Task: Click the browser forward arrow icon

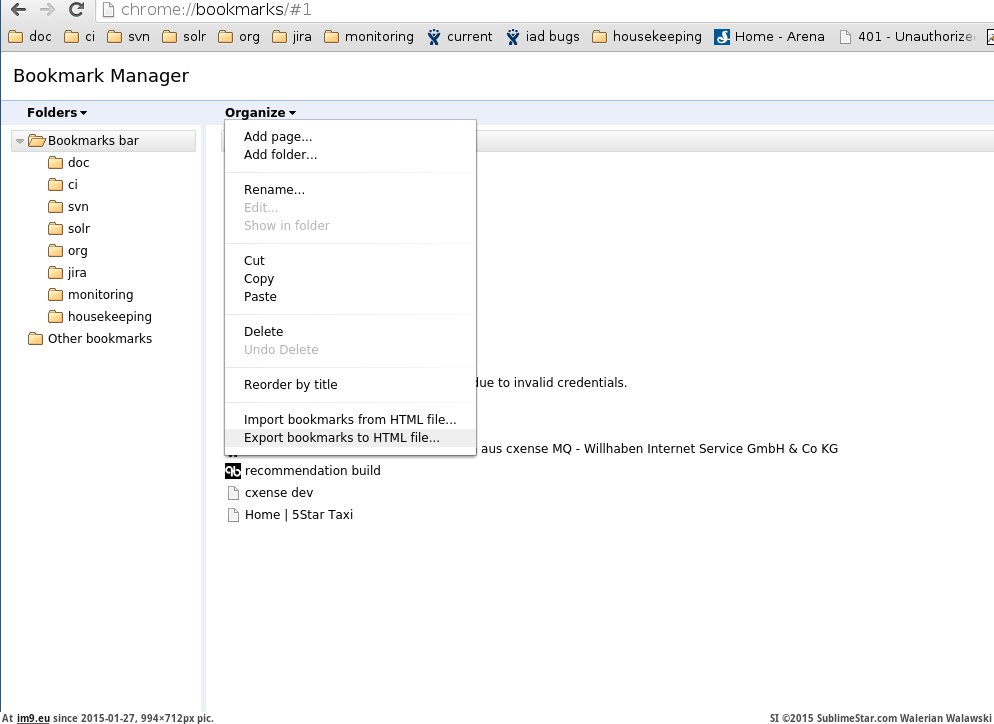Action: click(x=46, y=11)
